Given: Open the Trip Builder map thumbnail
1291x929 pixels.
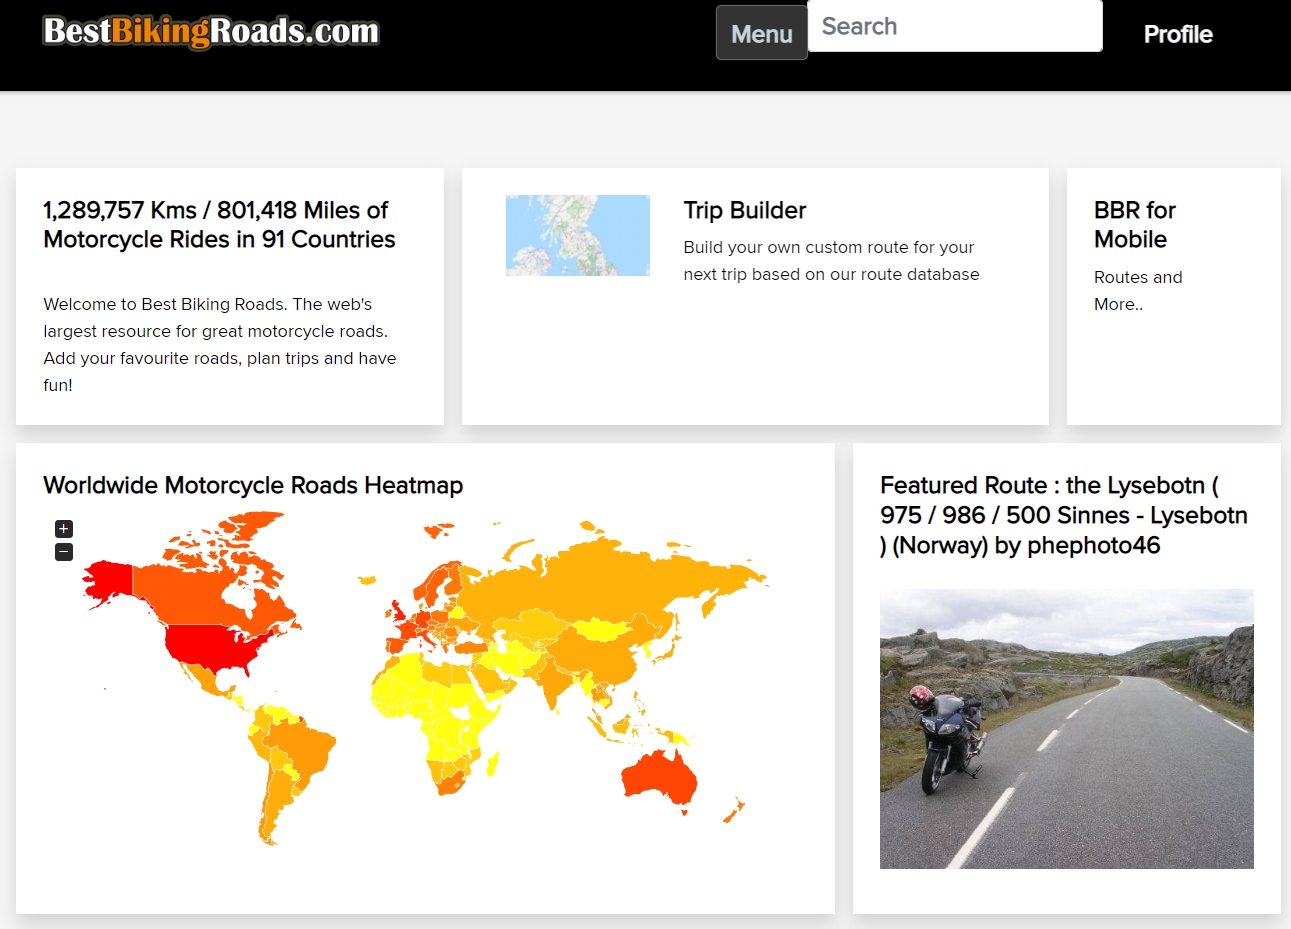Looking at the screenshot, I should [578, 235].
